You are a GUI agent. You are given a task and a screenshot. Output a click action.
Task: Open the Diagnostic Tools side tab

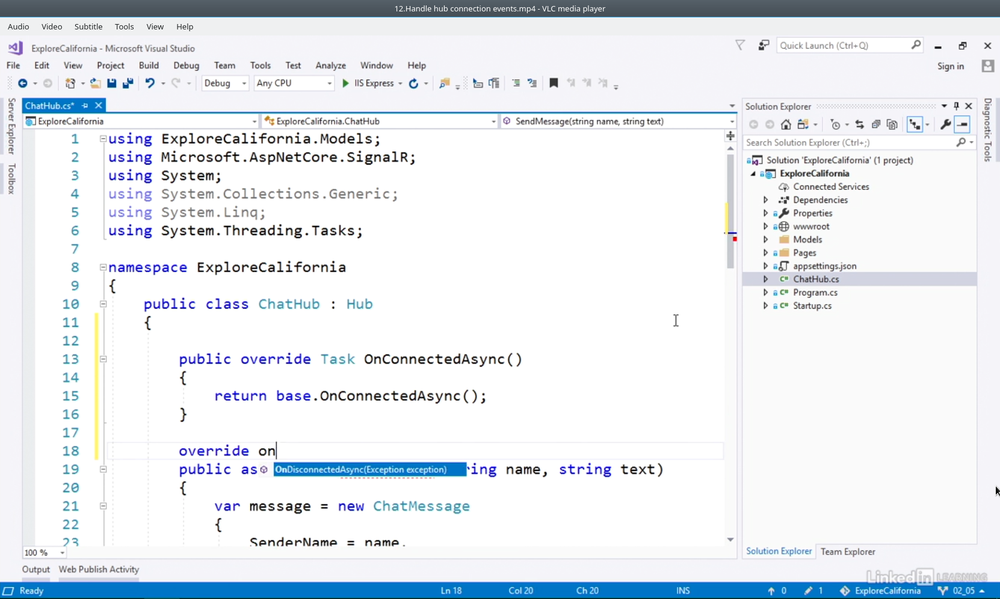coord(987,129)
